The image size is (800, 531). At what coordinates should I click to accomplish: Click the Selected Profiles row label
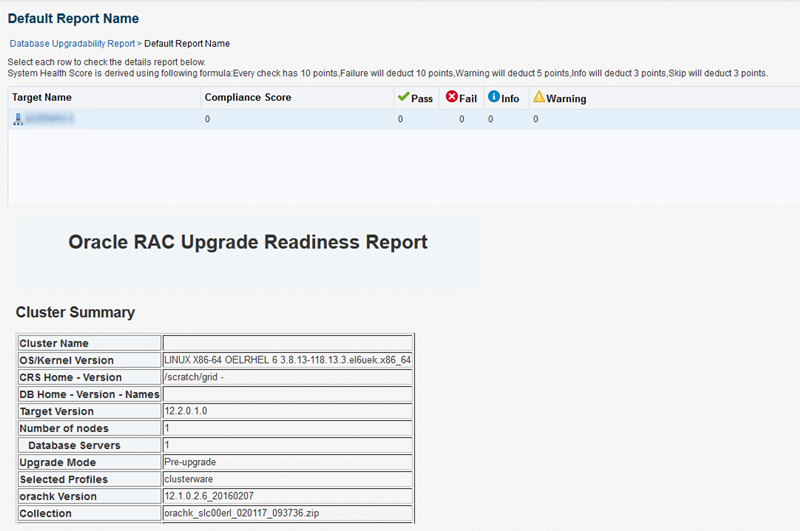tap(90, 479)
